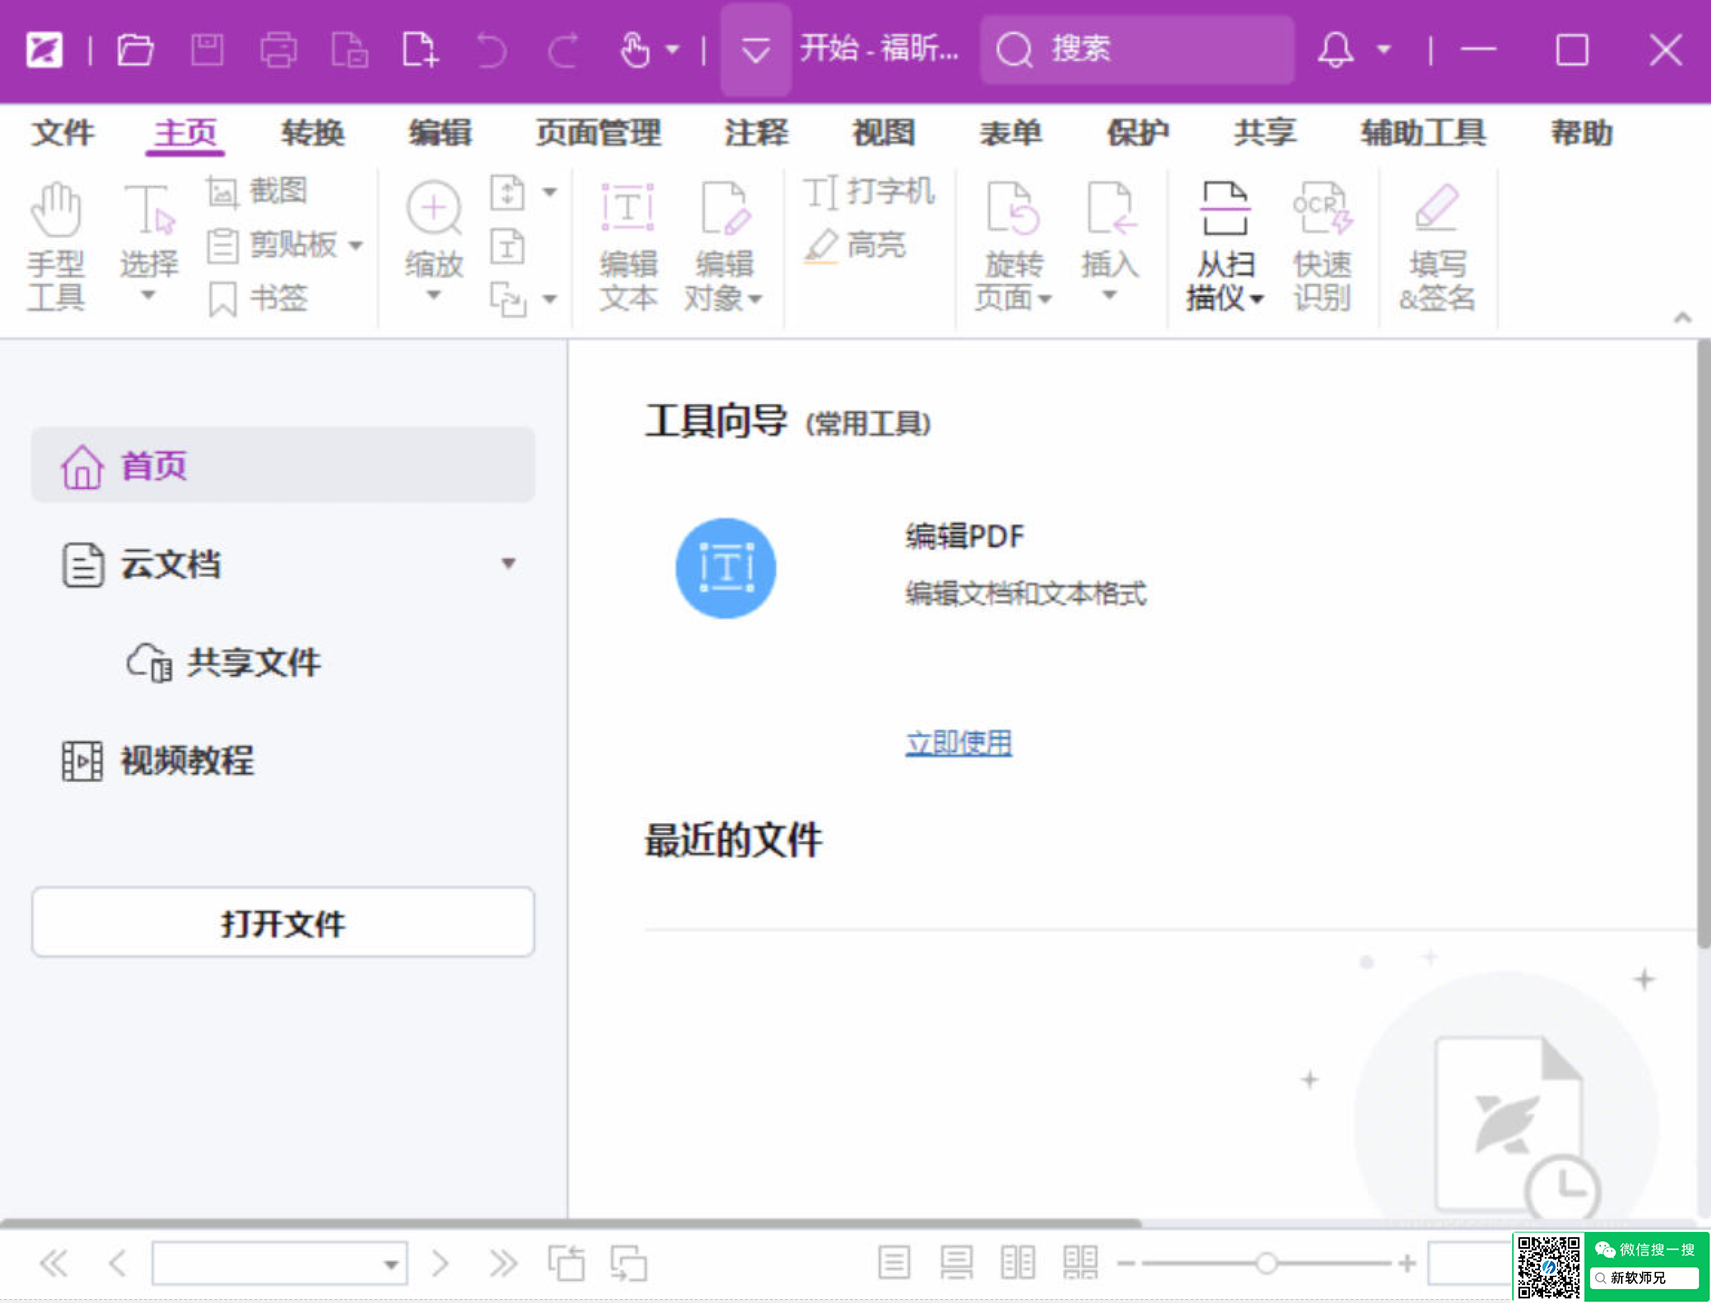Screen dimensions: 1711x1303
Task: Switch to the Convert (转换) tab
Action: 312,133
